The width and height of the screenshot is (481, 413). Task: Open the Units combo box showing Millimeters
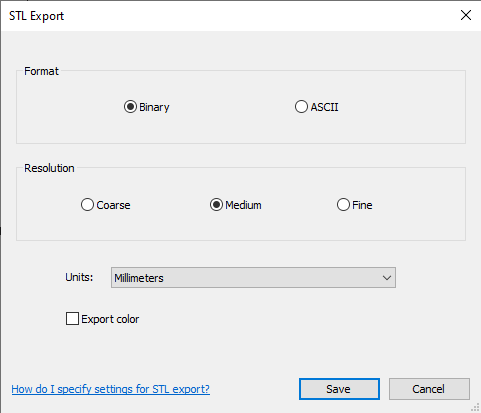(253, 277)
